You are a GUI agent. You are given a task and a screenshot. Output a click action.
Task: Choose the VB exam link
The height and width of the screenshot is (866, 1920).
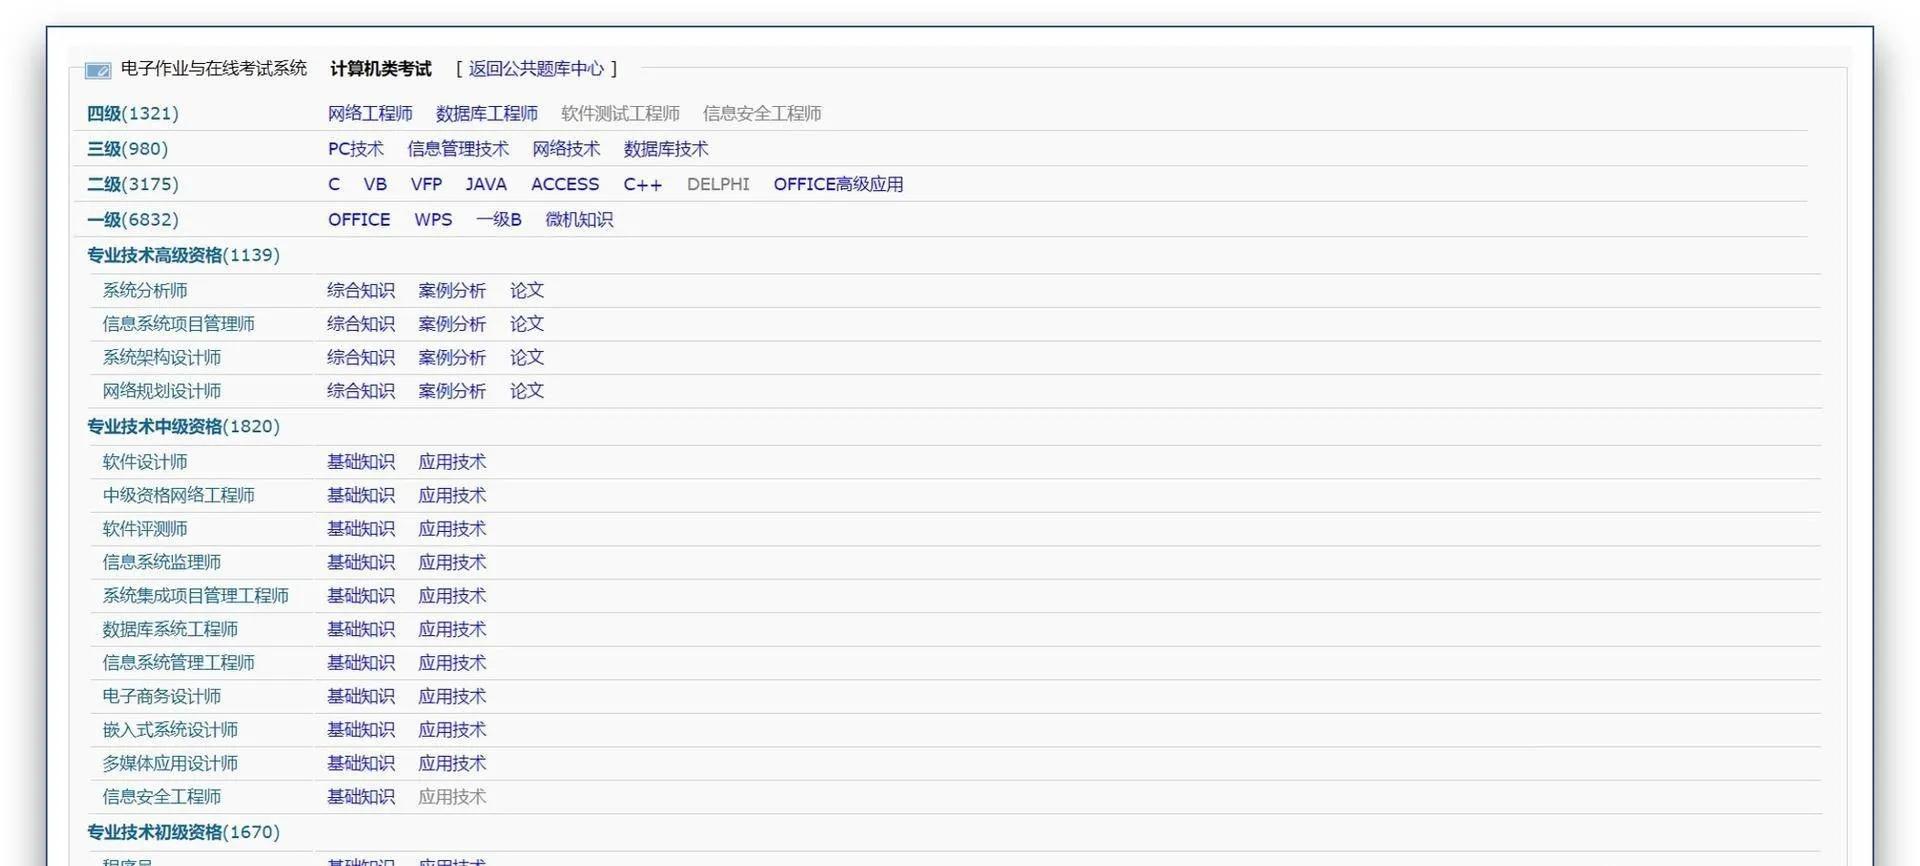(x=375, y=184)
